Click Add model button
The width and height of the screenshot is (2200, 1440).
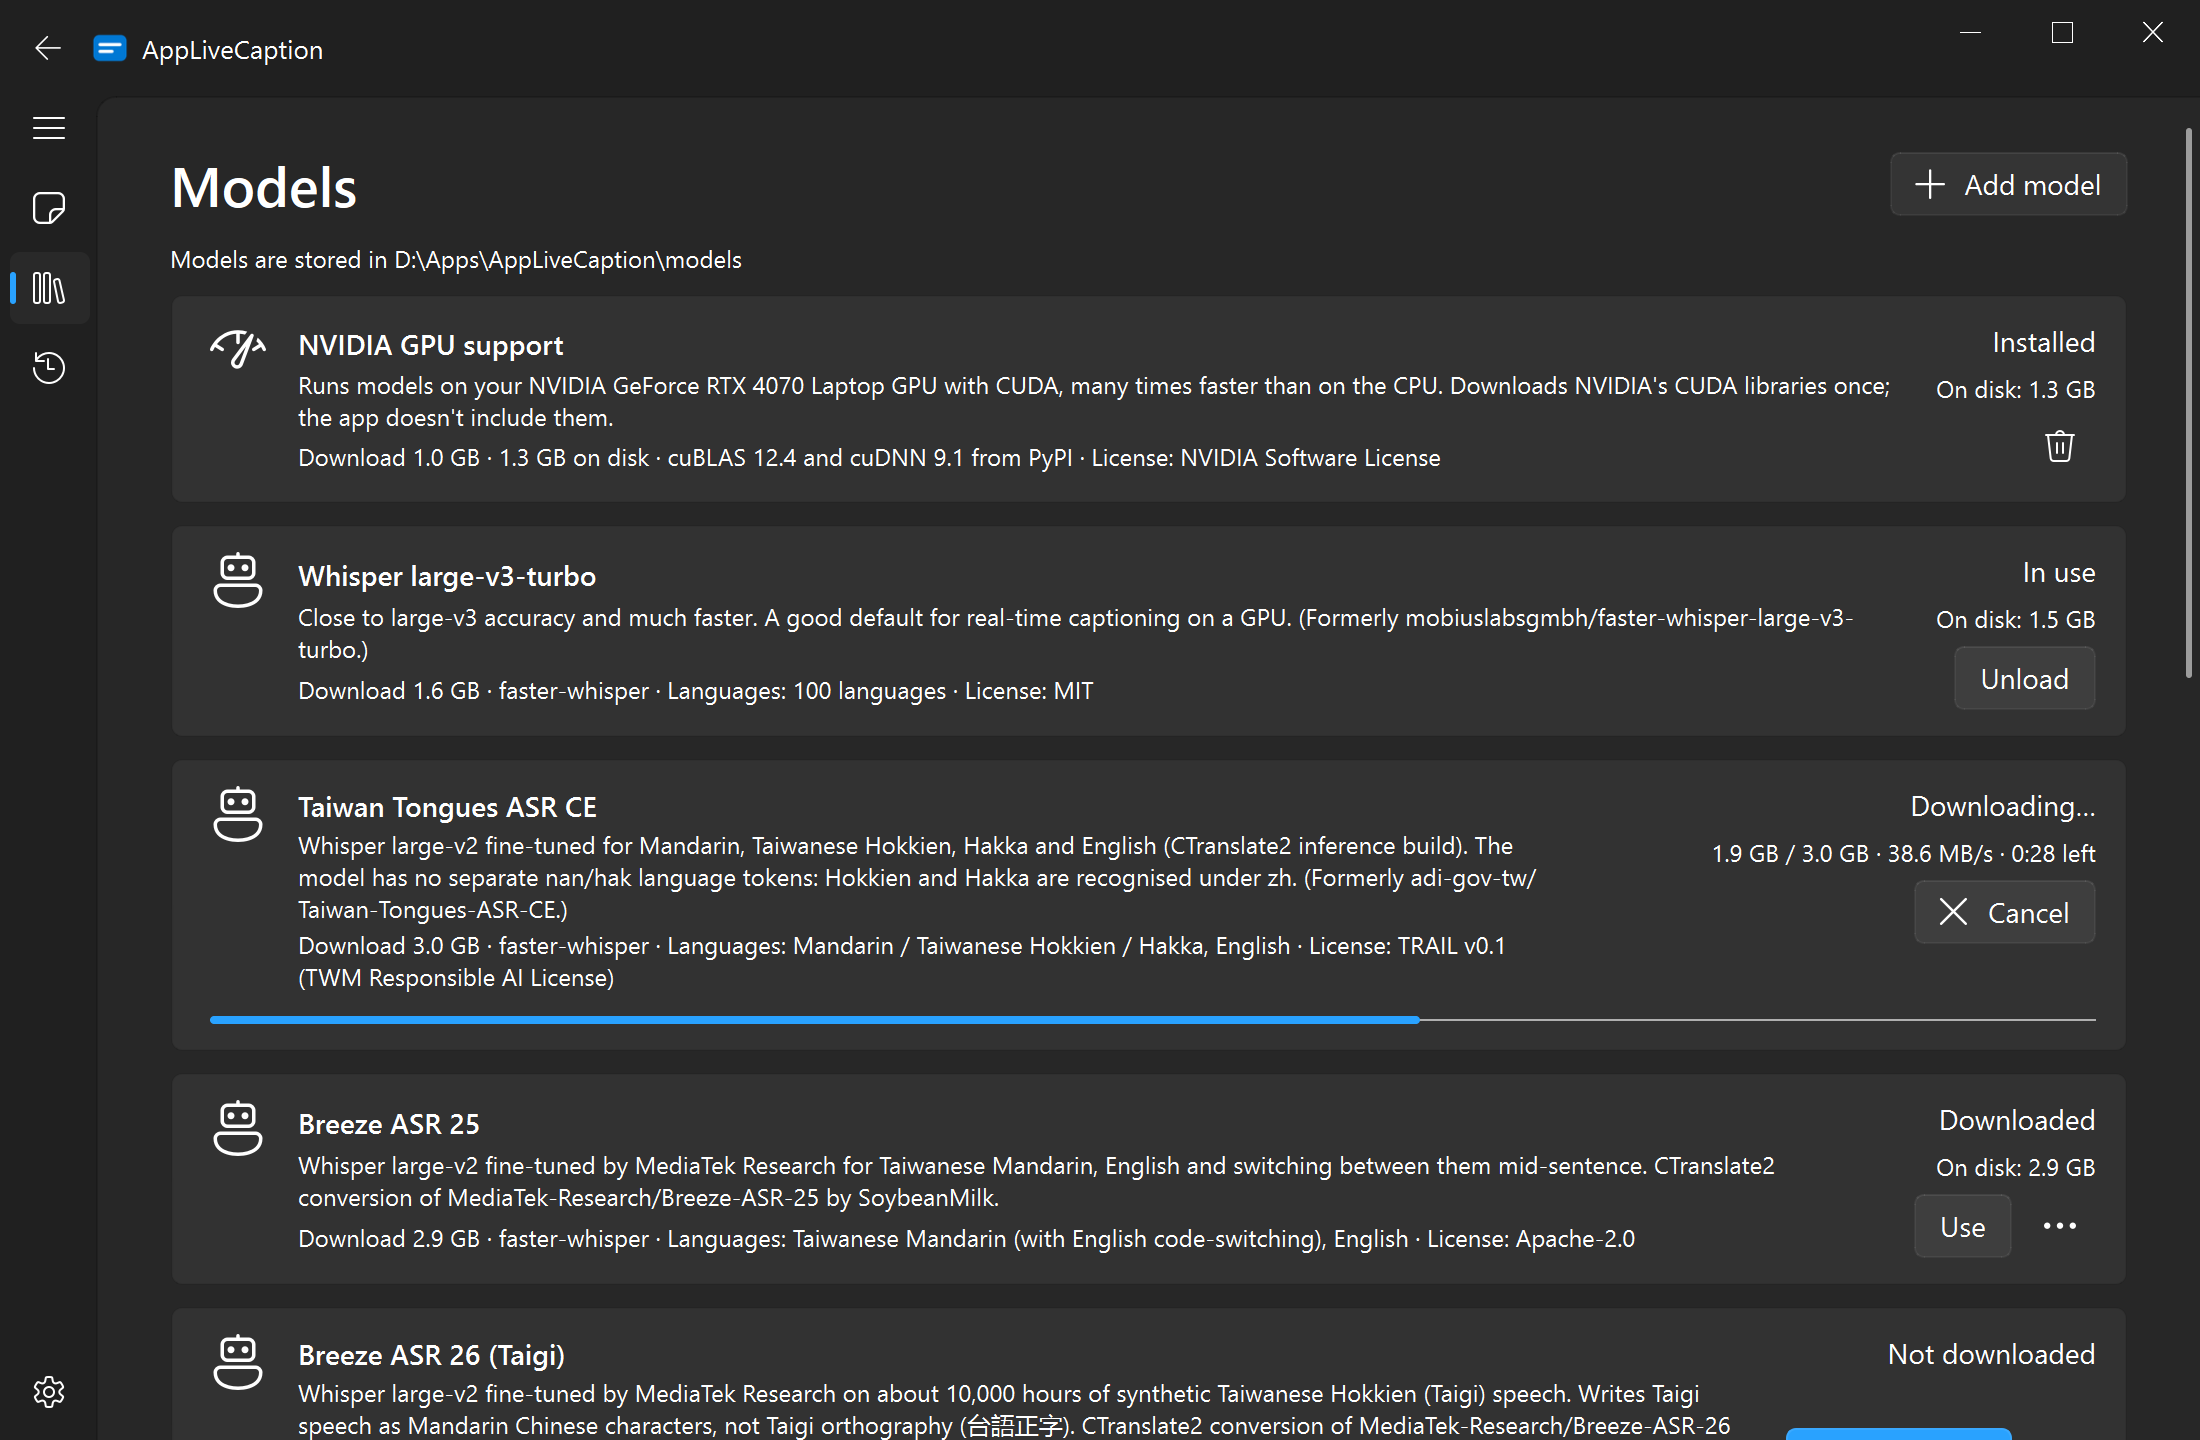(2008, 185)
